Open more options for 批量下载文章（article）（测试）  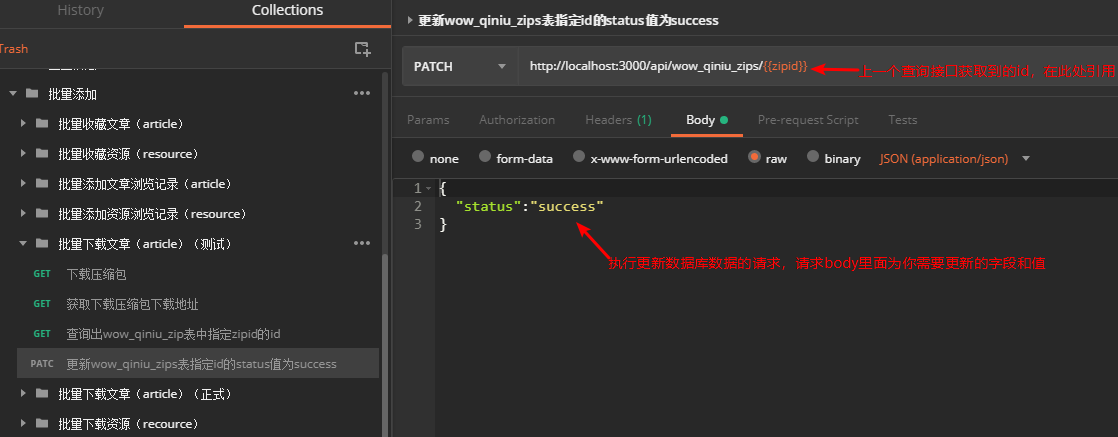point(362,243)
